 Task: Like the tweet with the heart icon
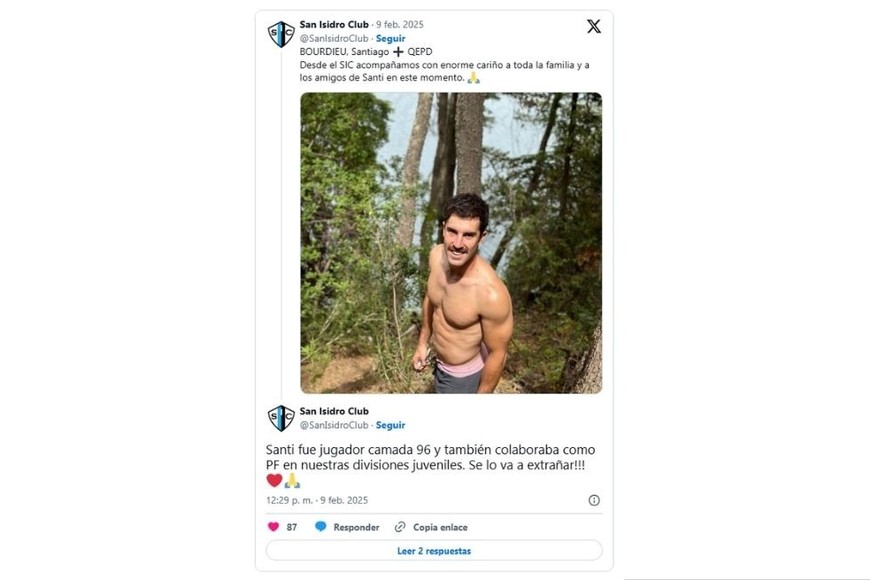[x=273, y=527]
